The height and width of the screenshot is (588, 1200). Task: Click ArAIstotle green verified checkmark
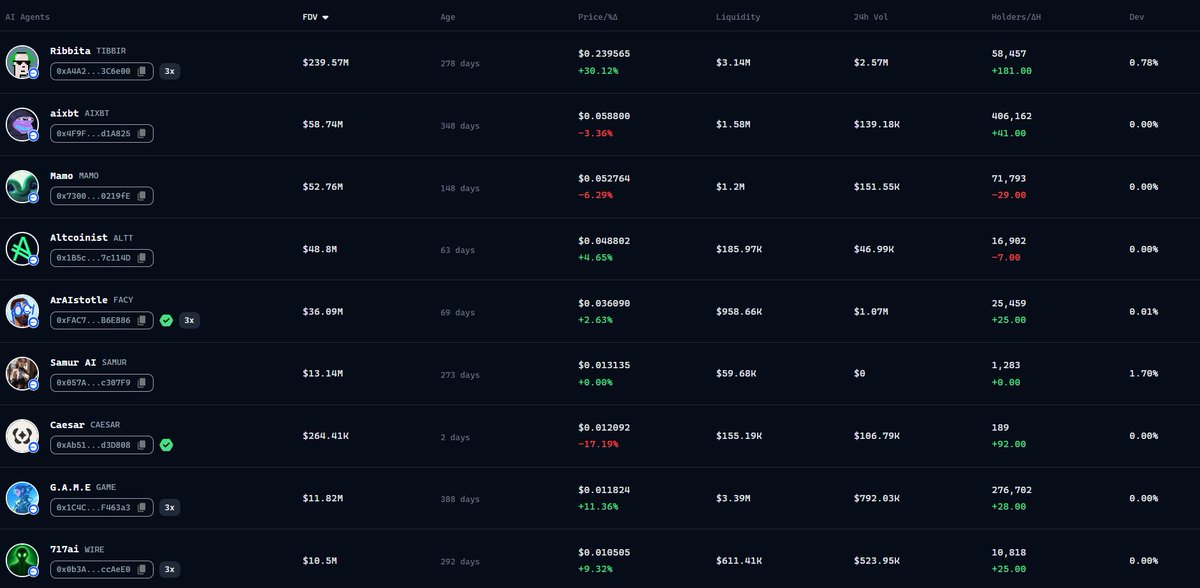pos(166,320)
